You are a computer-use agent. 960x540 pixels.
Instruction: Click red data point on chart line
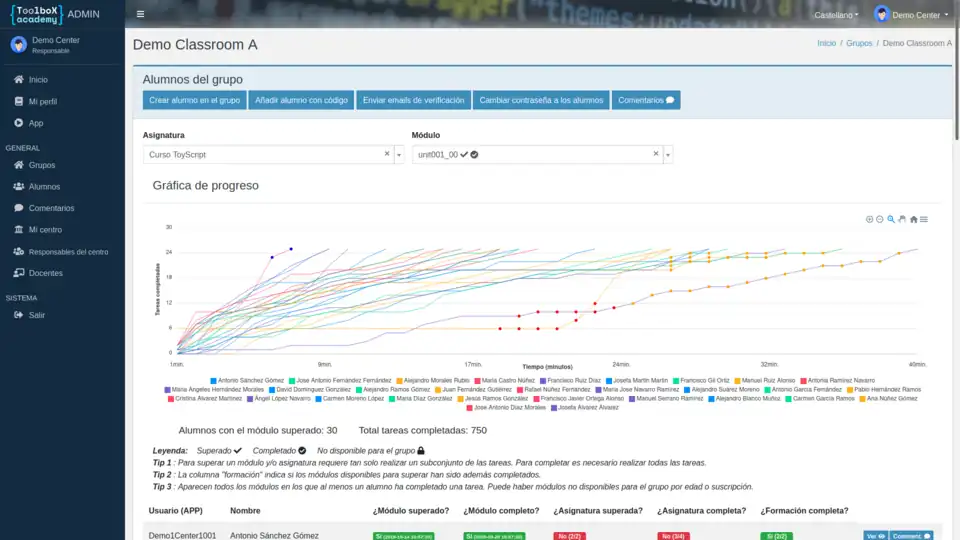tap(519, 316)
